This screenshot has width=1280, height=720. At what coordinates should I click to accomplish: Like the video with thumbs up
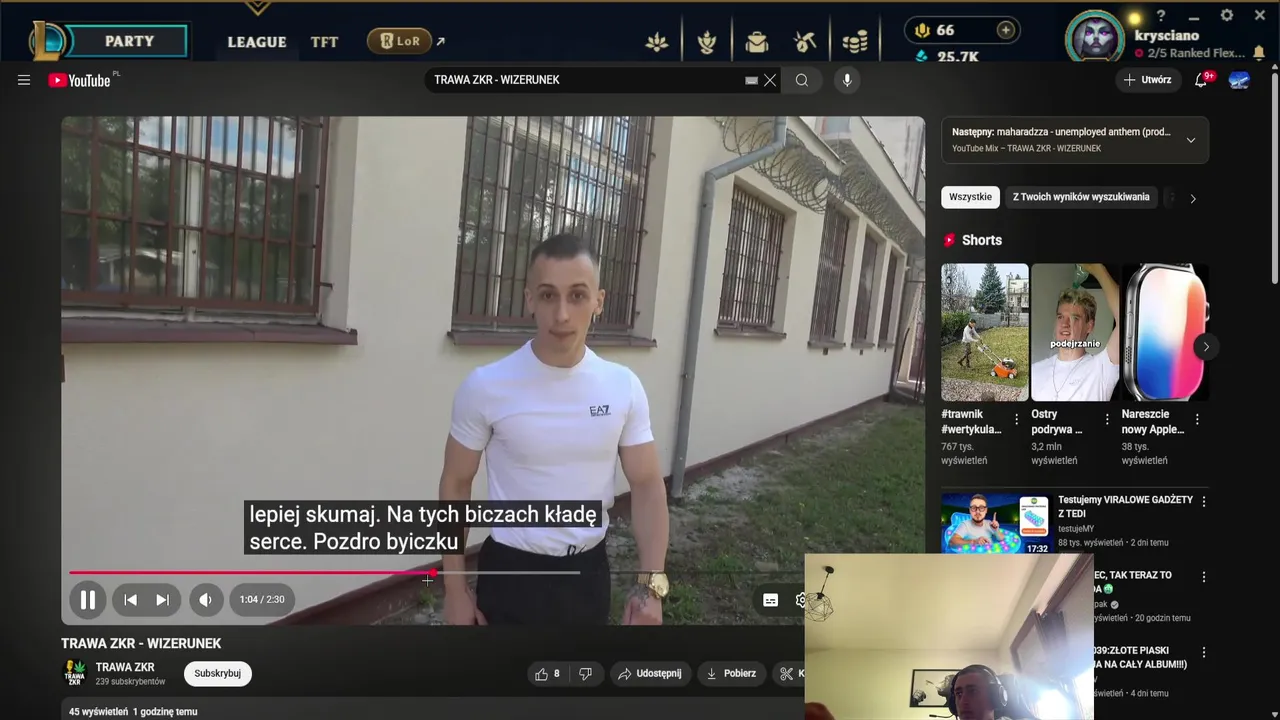(546, 674)
